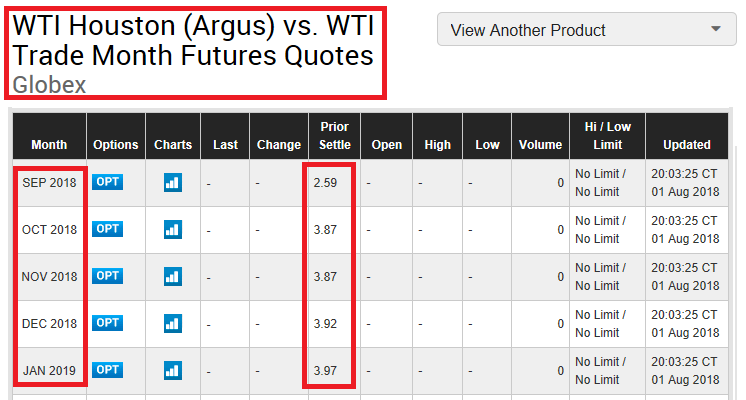
Task: Click the OPT button for NOV 2018
Action: (108, 276)
